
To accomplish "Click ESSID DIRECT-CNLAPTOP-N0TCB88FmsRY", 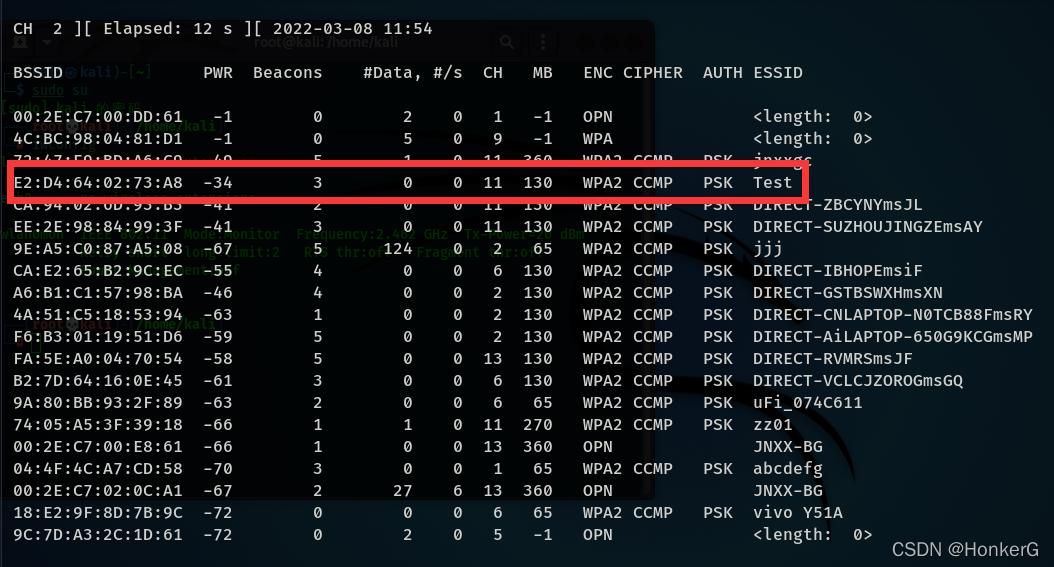I will [893, 315].
